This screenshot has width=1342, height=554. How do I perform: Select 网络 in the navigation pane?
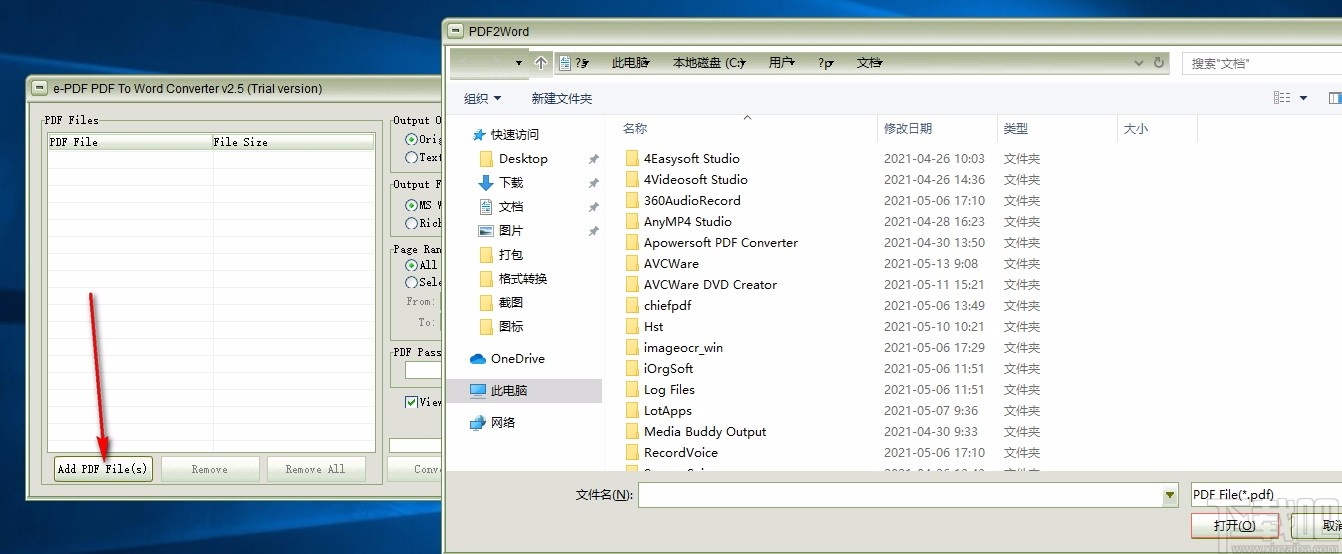pyautogui.click(x=503, y=422)
